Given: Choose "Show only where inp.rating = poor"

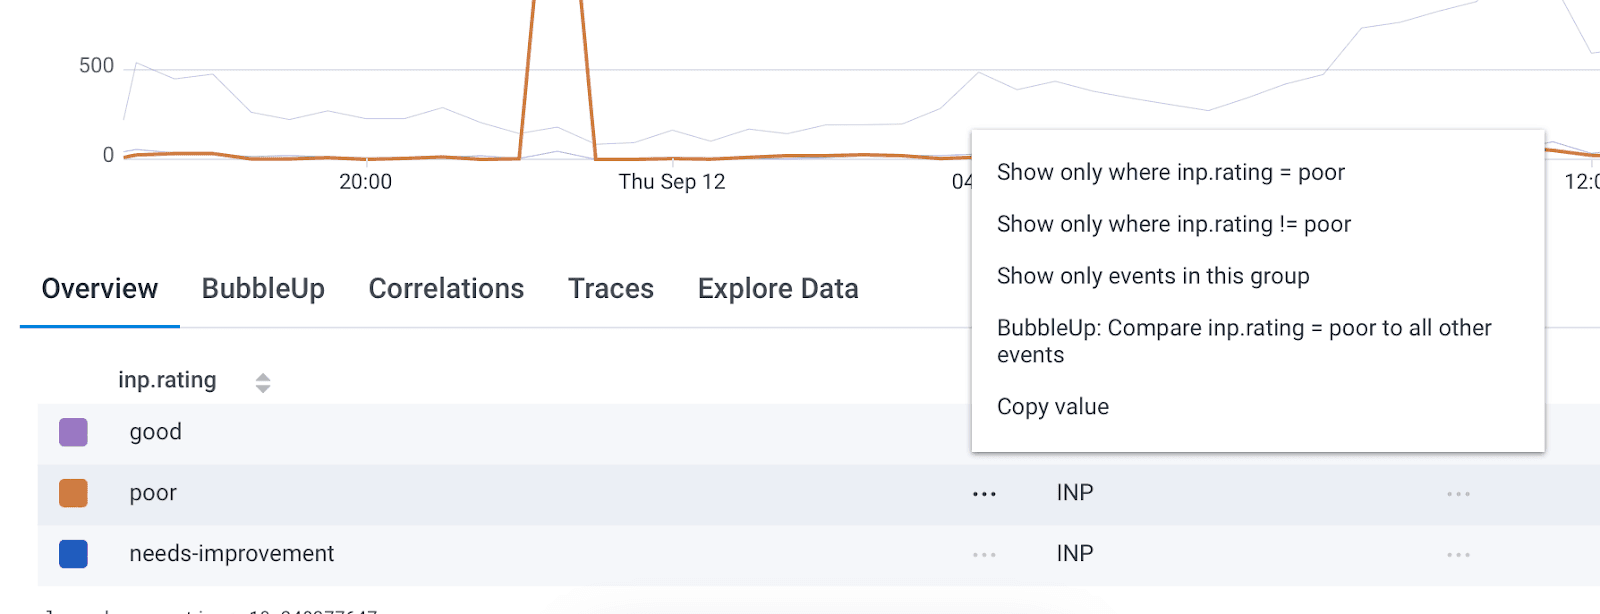Looking at the screenshot, I should (x=1170, y=173).
